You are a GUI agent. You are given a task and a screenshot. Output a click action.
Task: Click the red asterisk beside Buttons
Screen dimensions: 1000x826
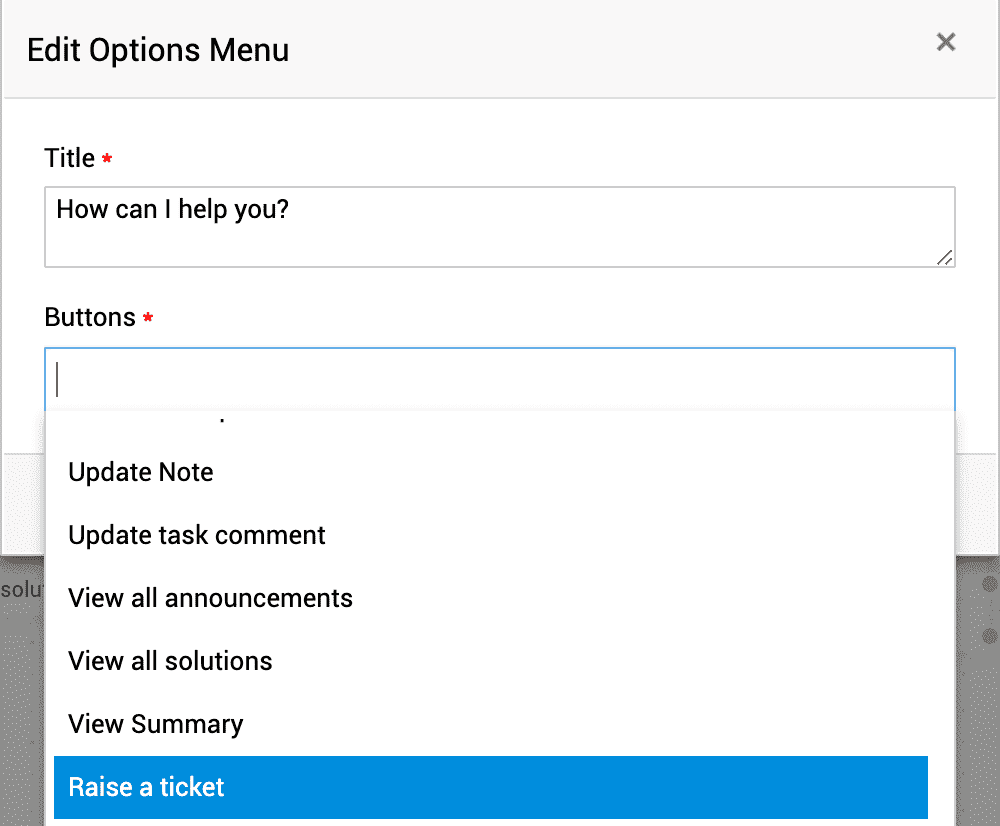[147, 318]
